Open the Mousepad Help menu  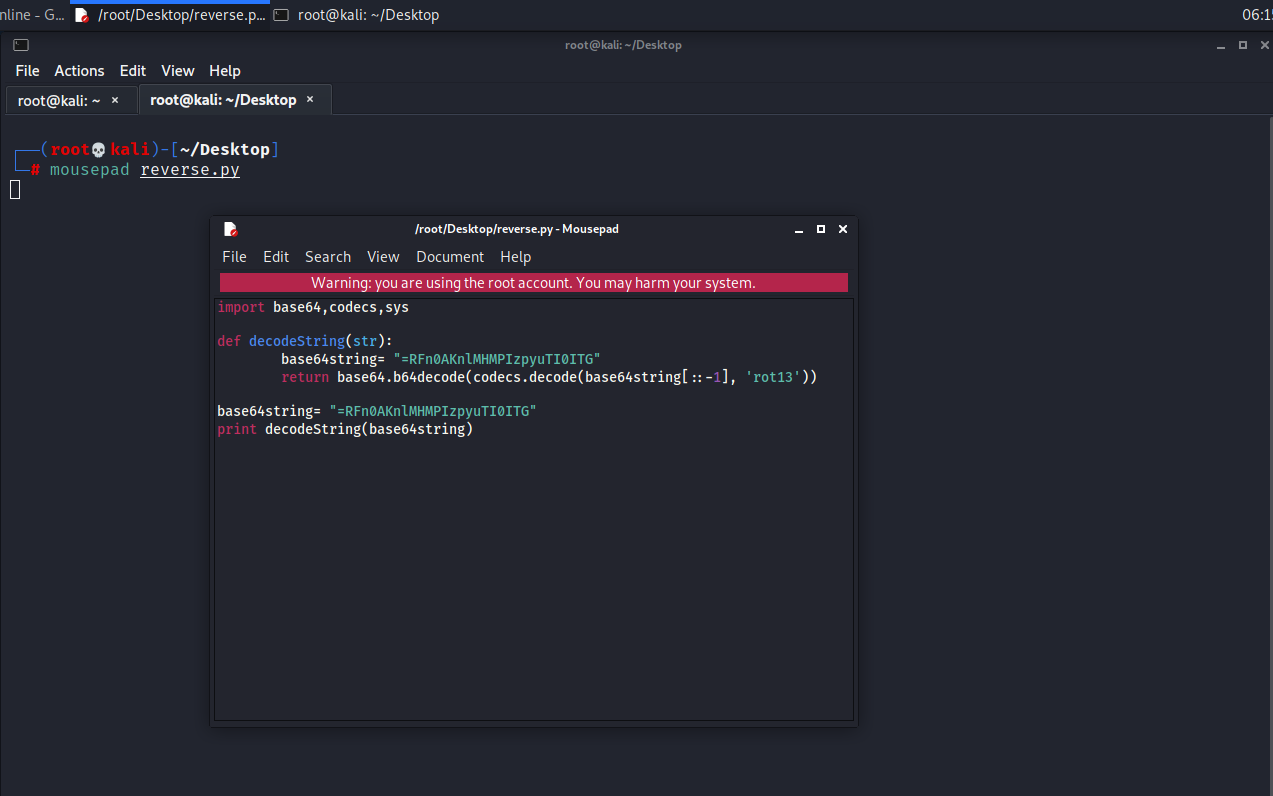515,257
